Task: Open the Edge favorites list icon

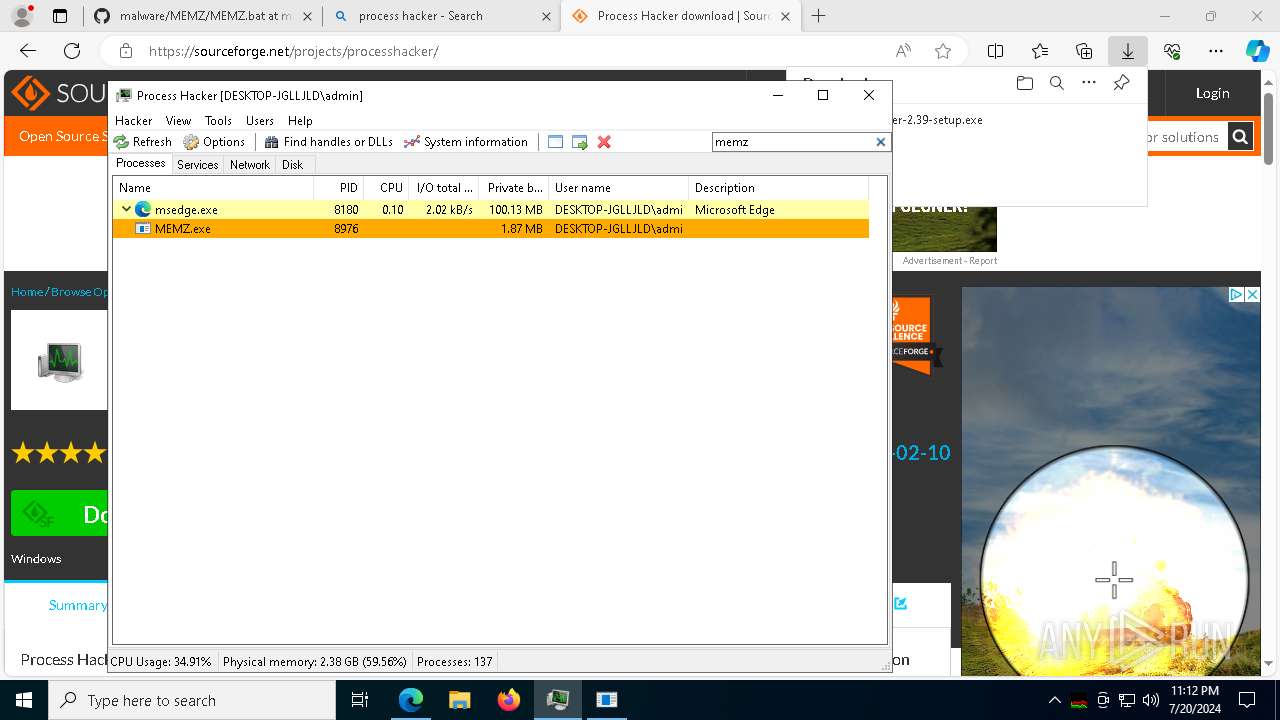Action: tap(1040, 51)
